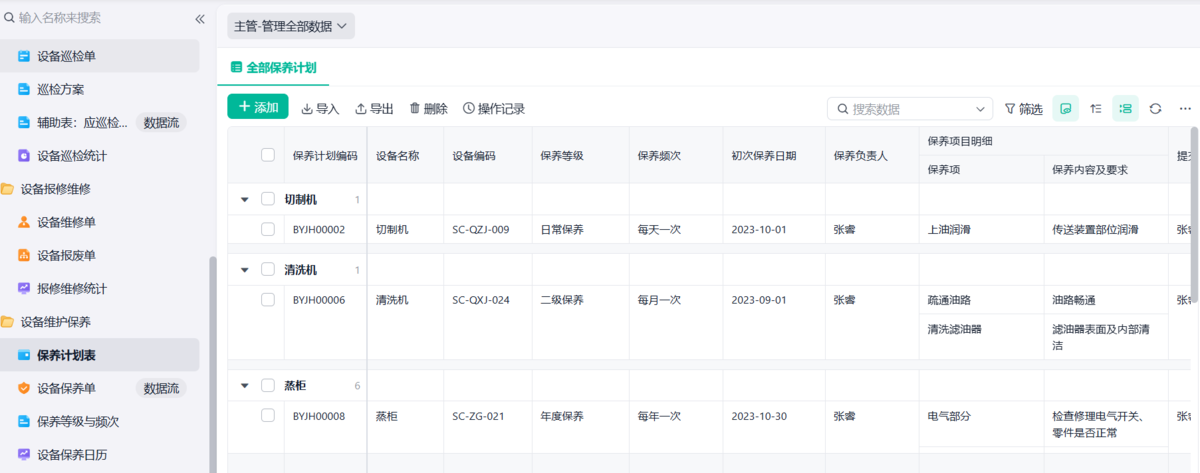Toggle the grouped list view icon
Screen dimensions: 1200x473
(1125, 108)
